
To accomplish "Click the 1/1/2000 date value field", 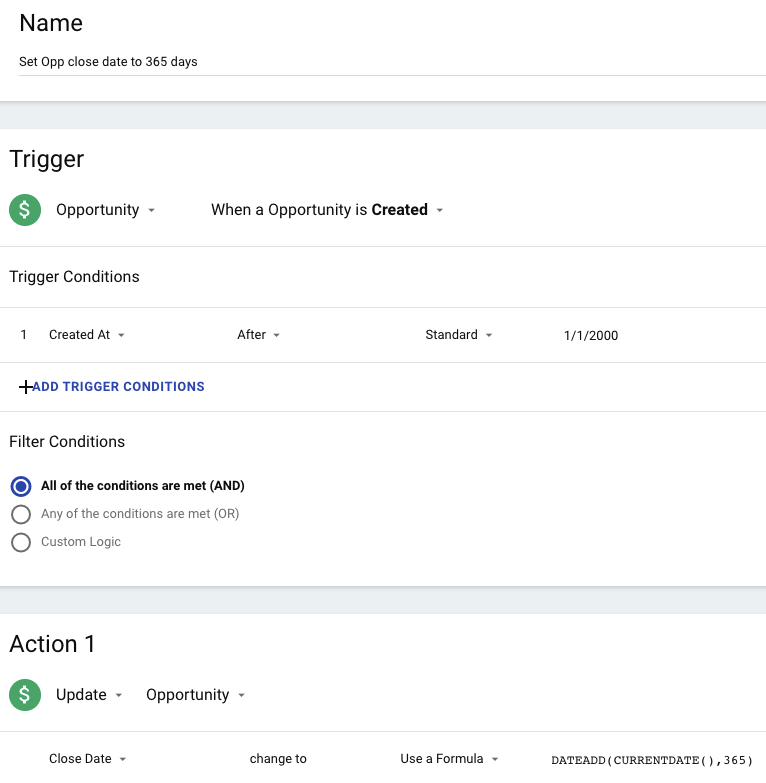I will coord(591,336).
